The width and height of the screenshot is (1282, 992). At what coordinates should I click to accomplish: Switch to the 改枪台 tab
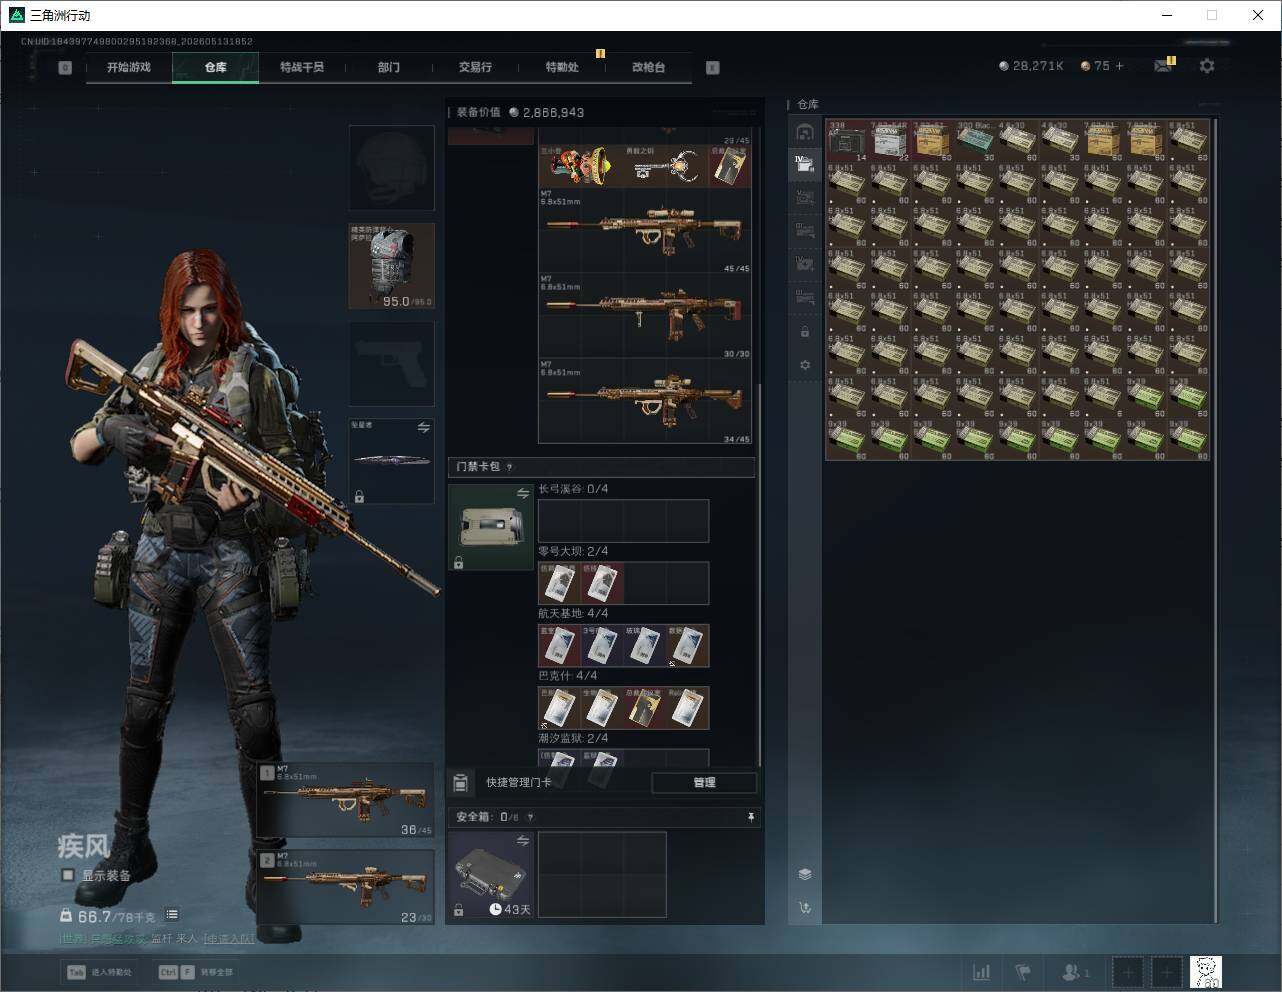pyautogui.click(x=648, y=67)
